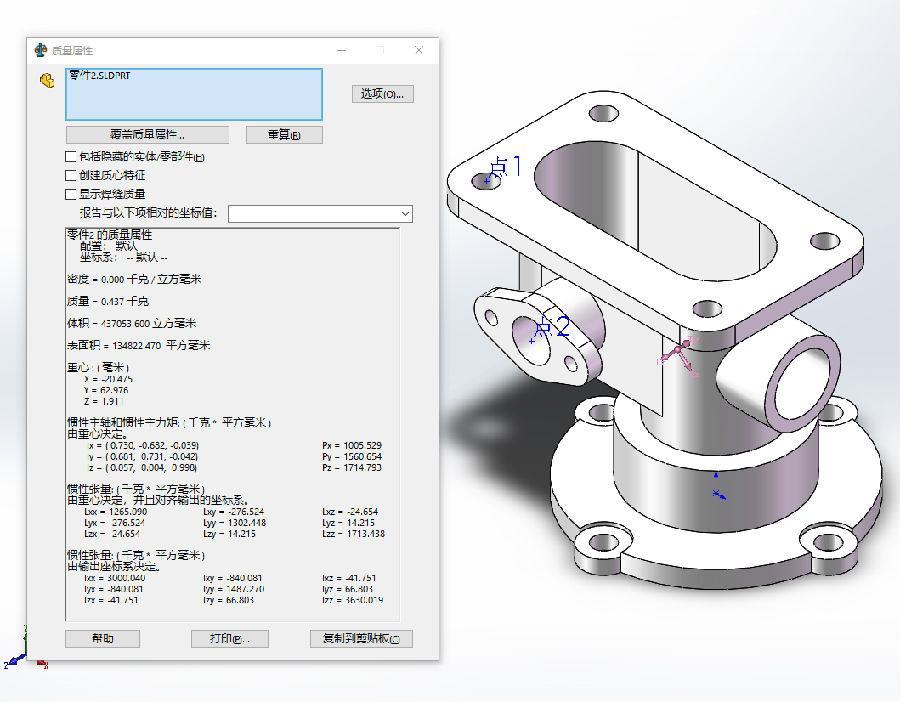
Task: Toggle the 创建质心特征 checkbox
Action: click(x=71, y=175)
